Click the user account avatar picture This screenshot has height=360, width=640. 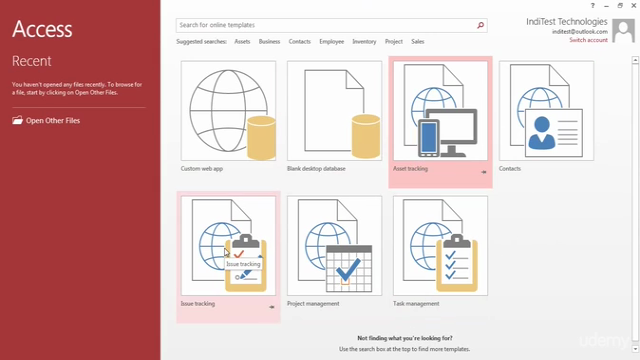coord(624,31)
